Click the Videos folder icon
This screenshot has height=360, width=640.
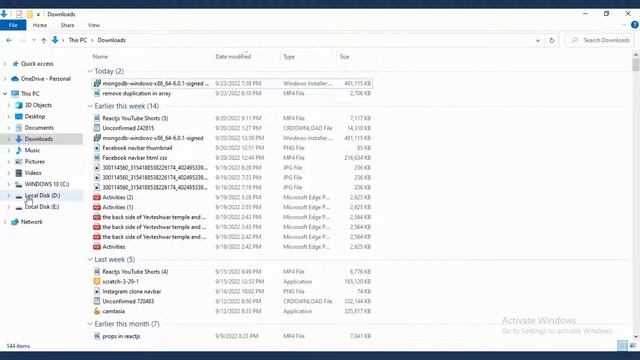19,173
